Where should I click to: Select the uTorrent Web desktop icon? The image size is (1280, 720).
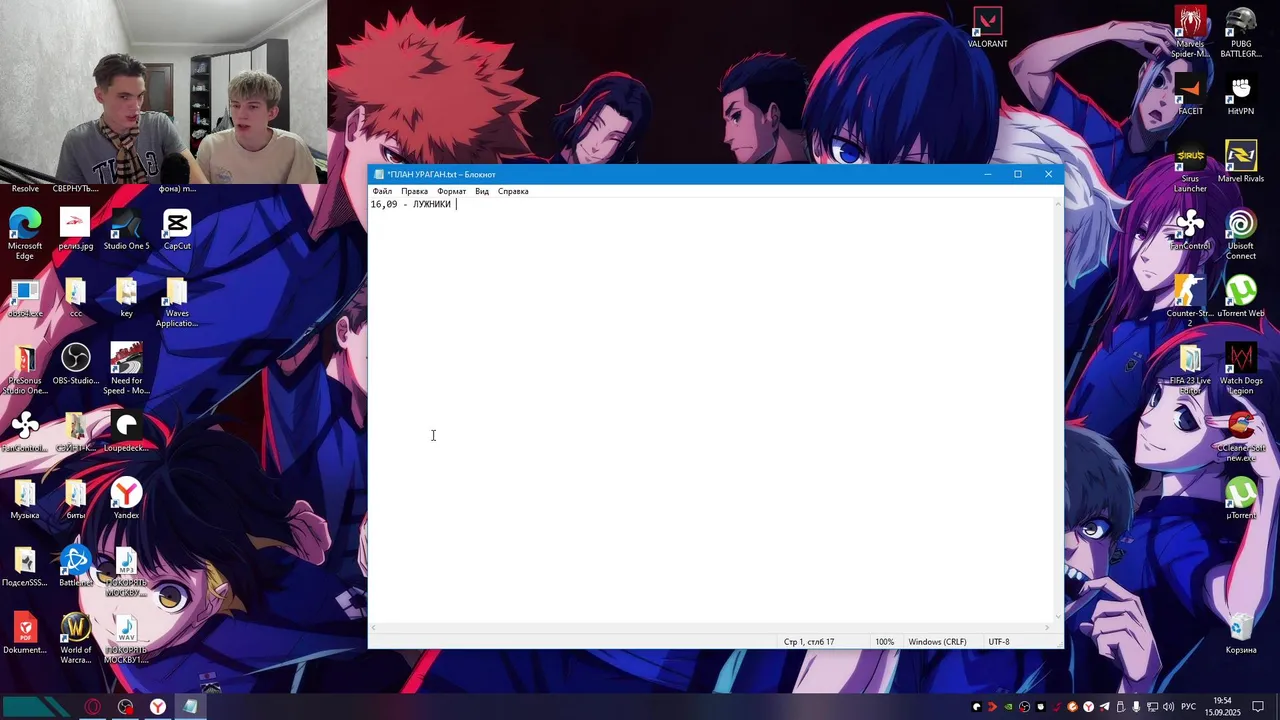[1241, 297]
